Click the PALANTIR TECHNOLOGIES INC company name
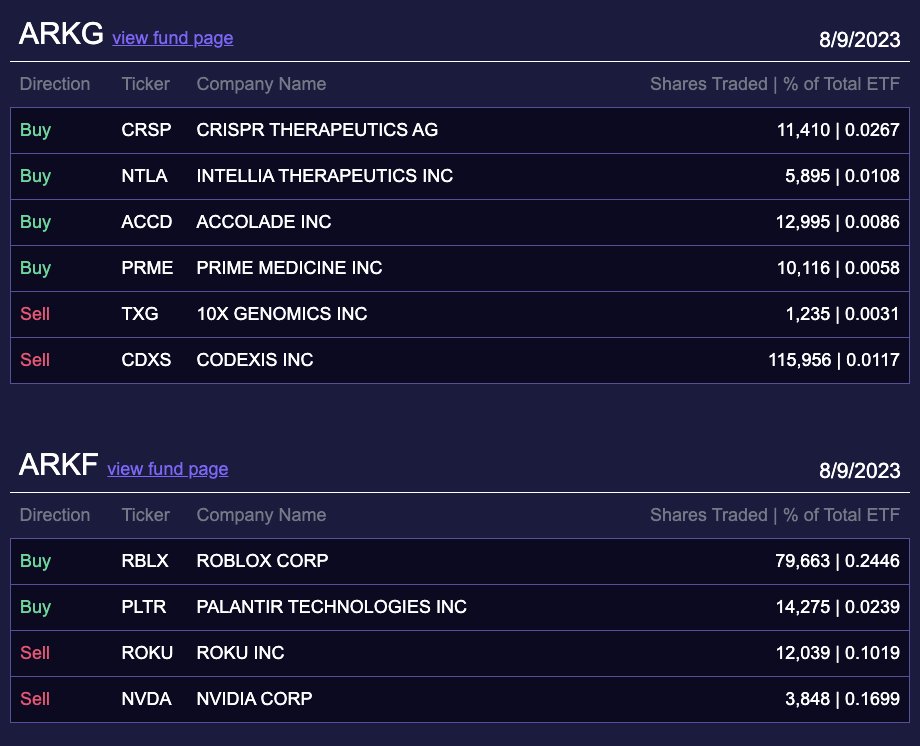Screen dimensions: 920x746 point(330,607)
